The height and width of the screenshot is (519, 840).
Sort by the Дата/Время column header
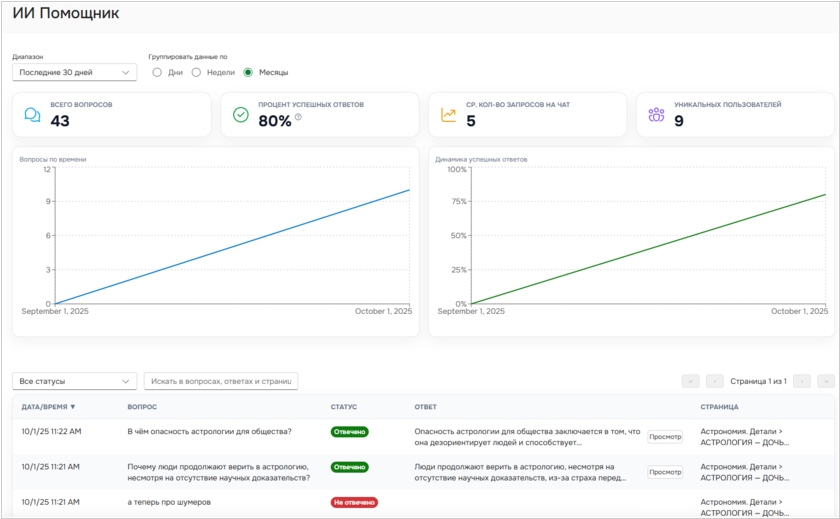[x=48, y=407]
